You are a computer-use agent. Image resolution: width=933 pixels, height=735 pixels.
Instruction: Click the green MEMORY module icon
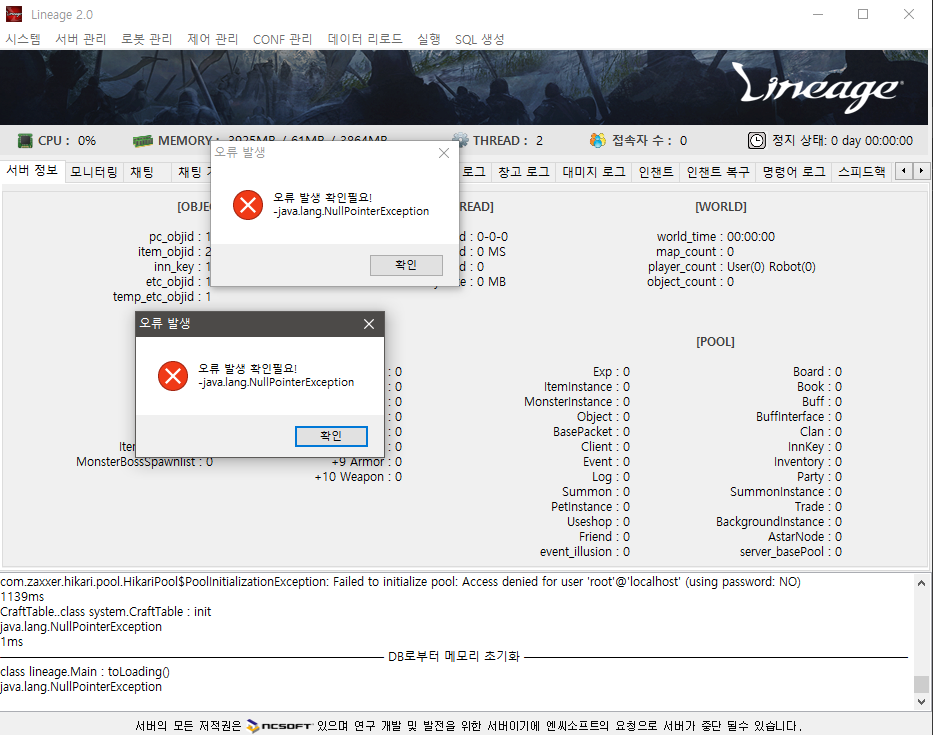click(x=143, y=141)
